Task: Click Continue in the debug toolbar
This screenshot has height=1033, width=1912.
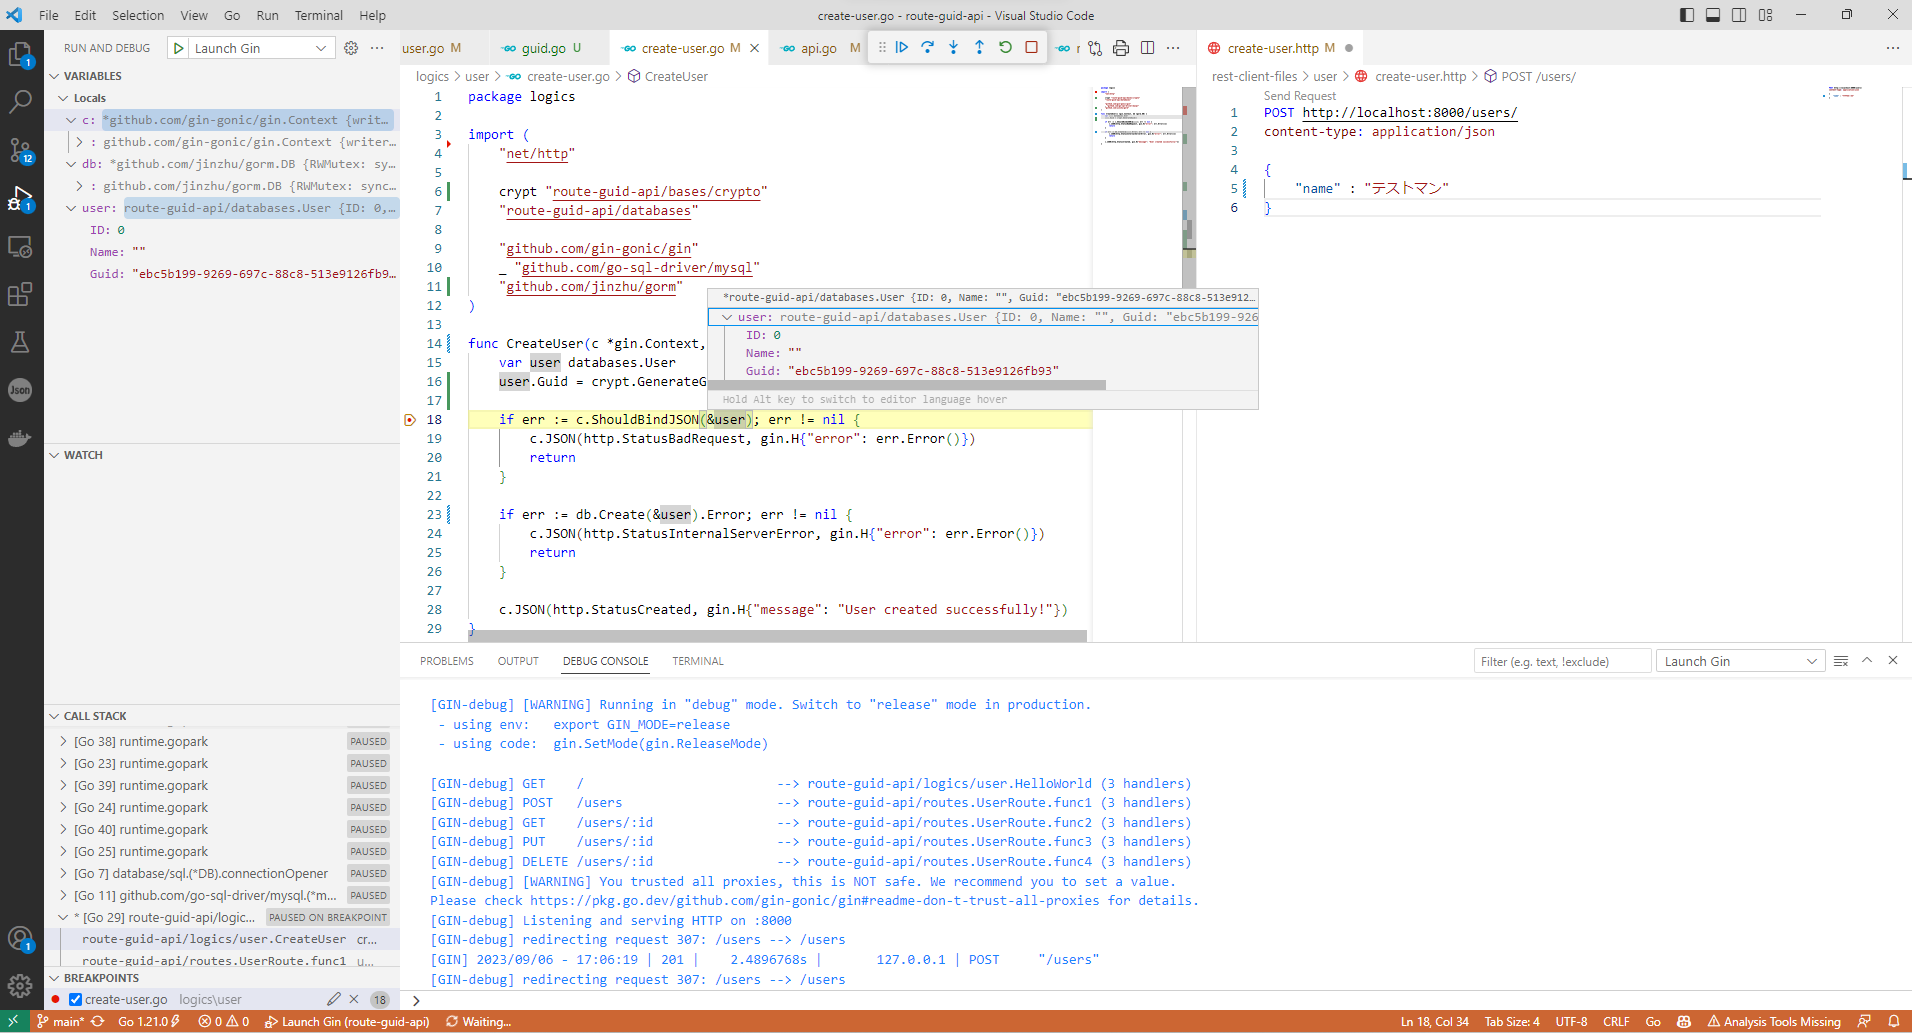Action: (x=902, y=47)
